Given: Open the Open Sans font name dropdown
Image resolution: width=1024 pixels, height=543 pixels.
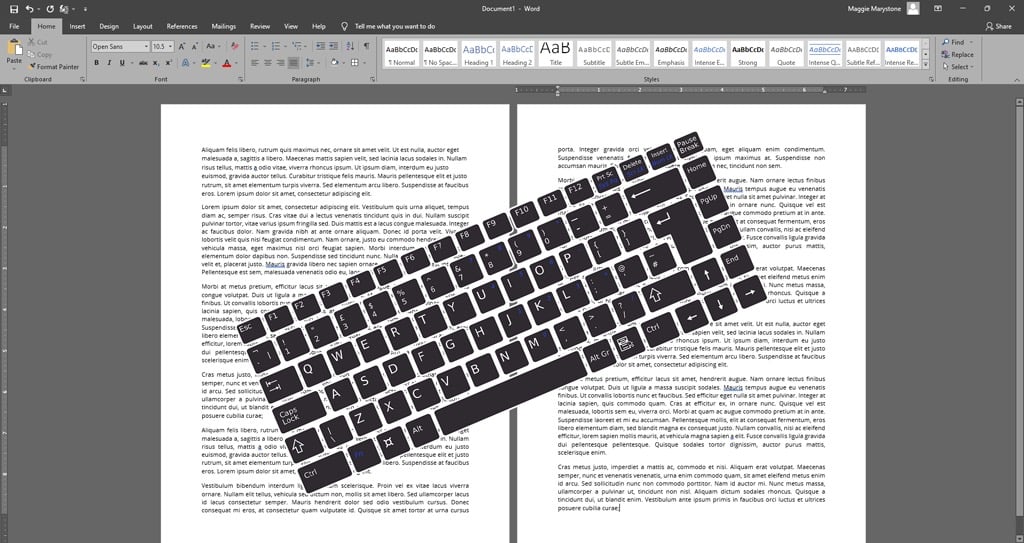Looking at the screenshot, I should click(146, 46).
